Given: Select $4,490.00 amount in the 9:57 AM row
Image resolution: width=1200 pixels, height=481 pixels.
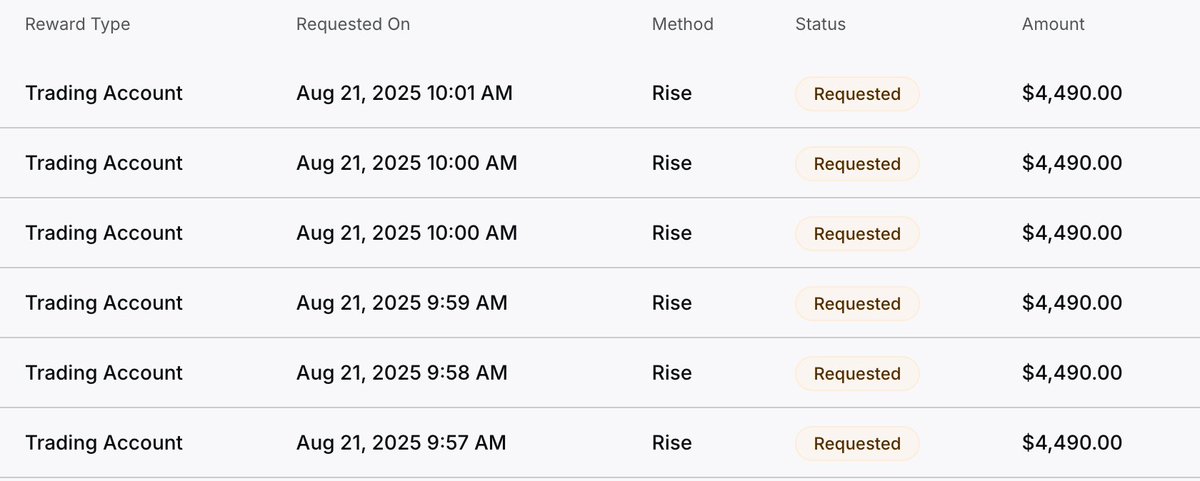Looking at the screenshot, I should 1072,443.
